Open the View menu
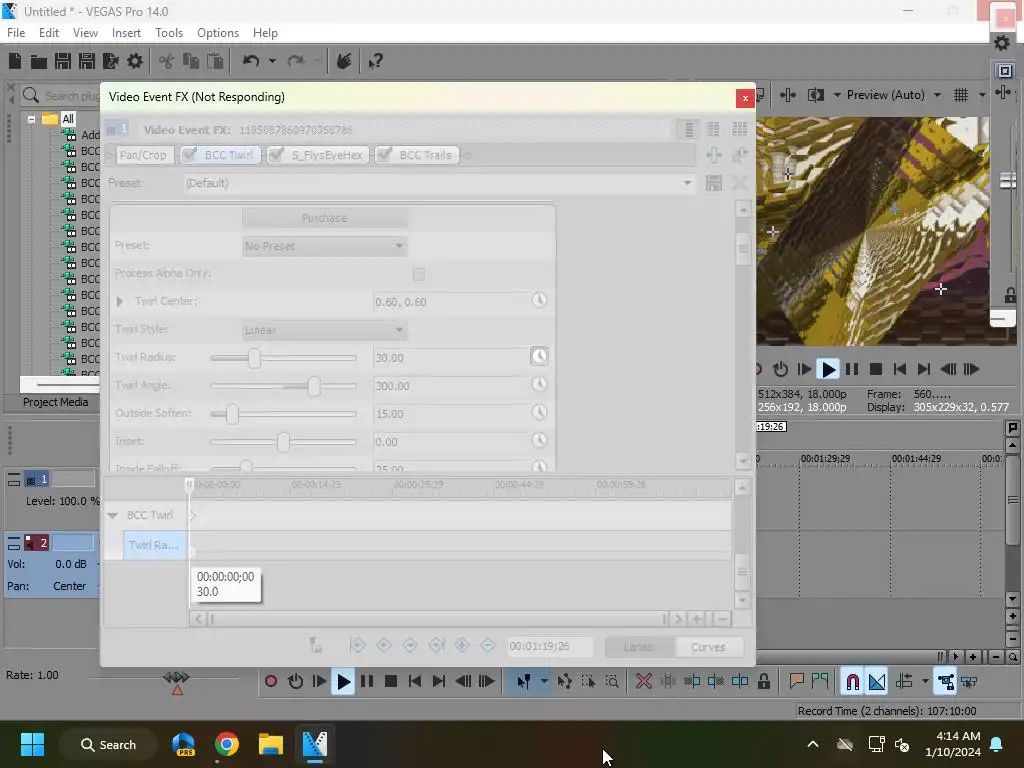1024x768 pixels. (x=85, y=33)
